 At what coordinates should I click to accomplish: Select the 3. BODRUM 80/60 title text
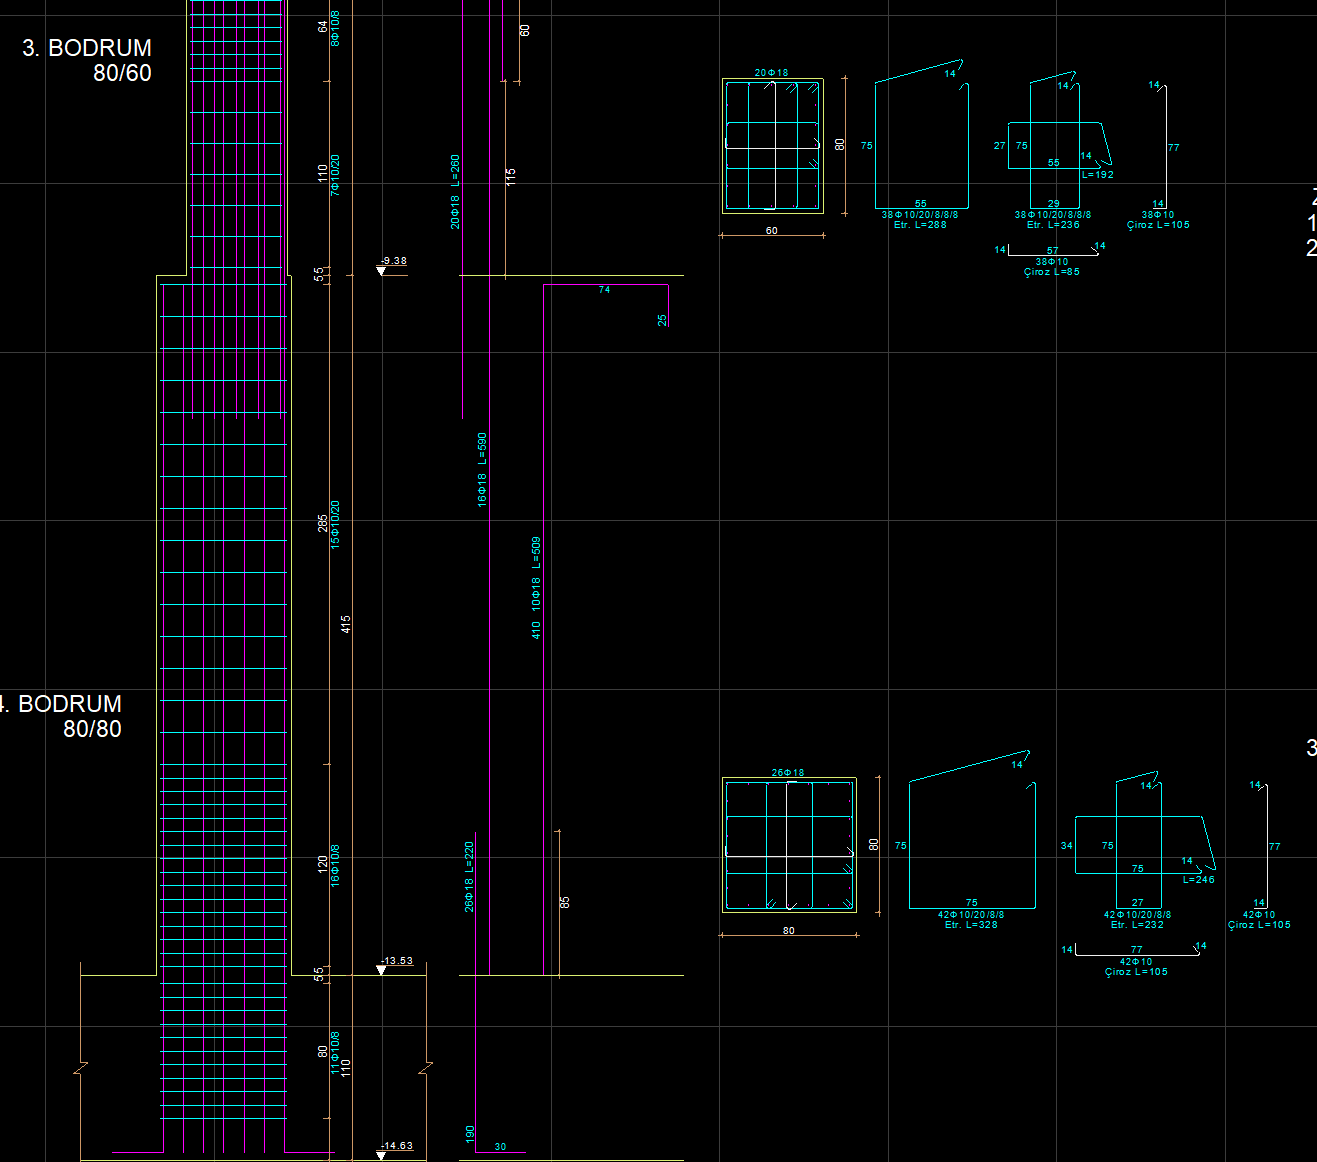[x=87, y=60]
